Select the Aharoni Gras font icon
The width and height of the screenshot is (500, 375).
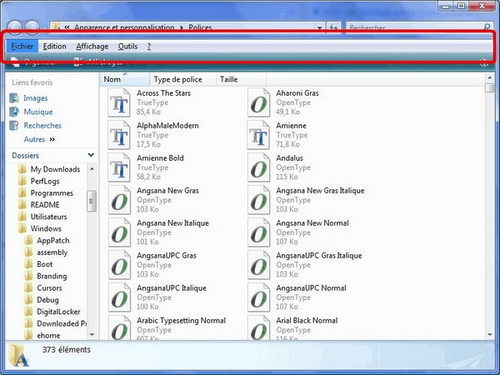tap(258, 103)
